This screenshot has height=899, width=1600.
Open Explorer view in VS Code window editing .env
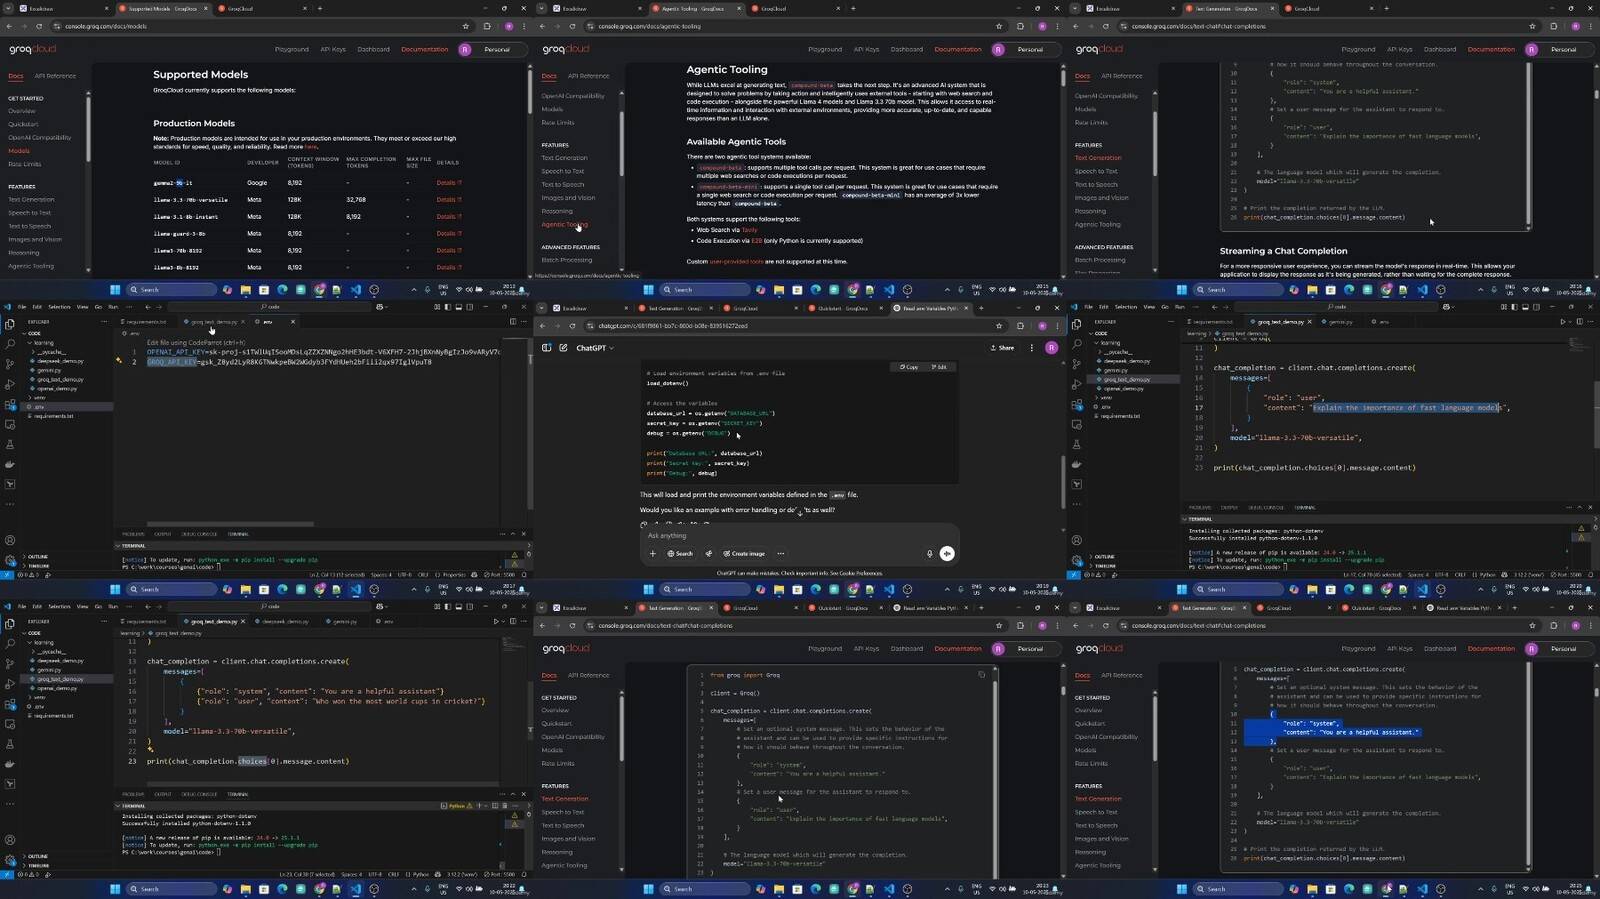tap(10, 324)
